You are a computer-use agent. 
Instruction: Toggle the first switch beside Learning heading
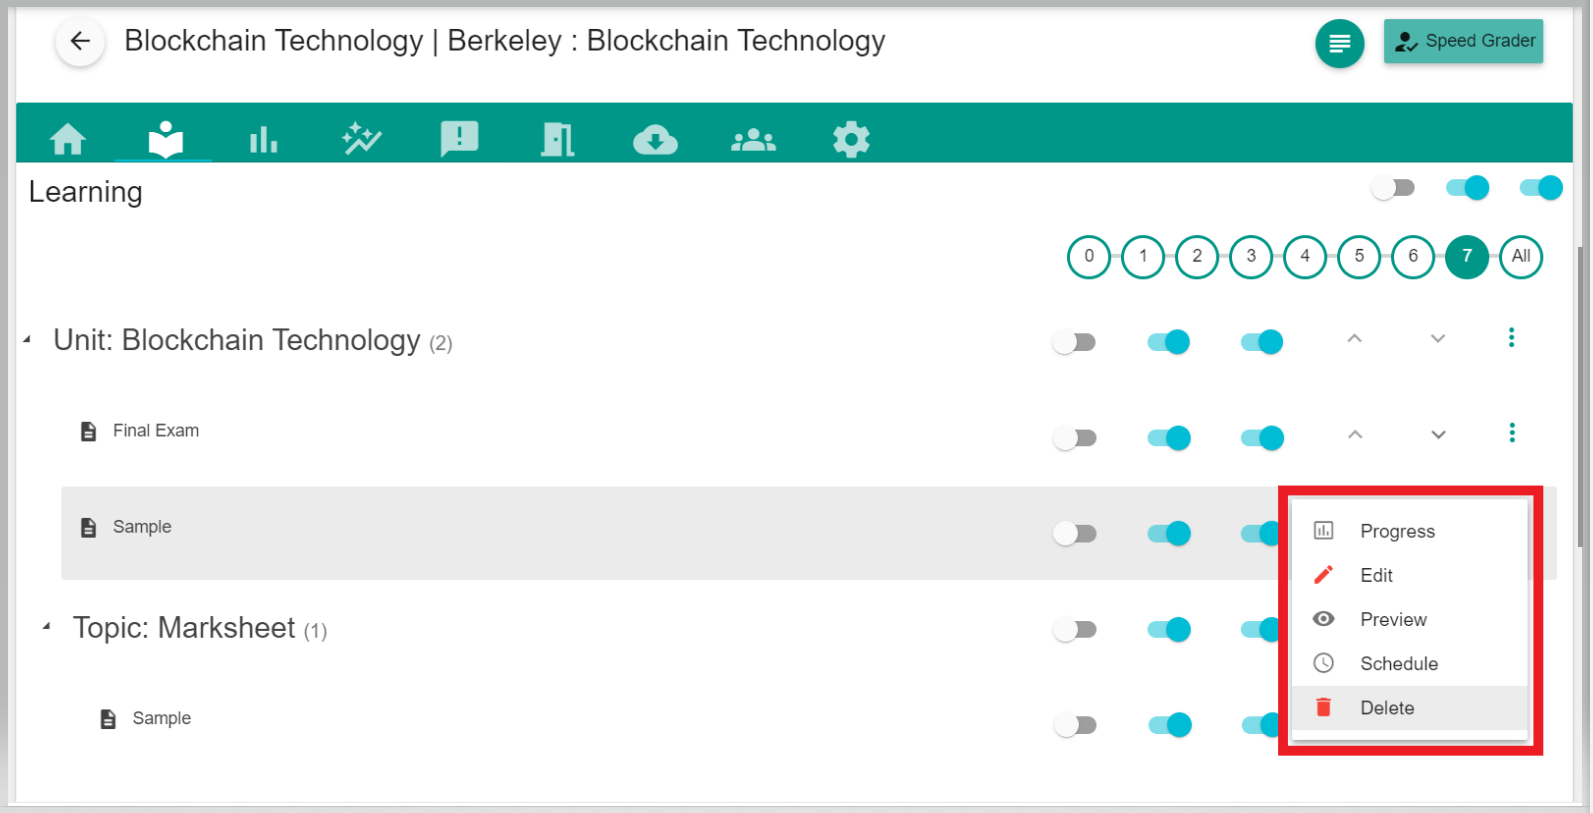tap(1393, 188)
